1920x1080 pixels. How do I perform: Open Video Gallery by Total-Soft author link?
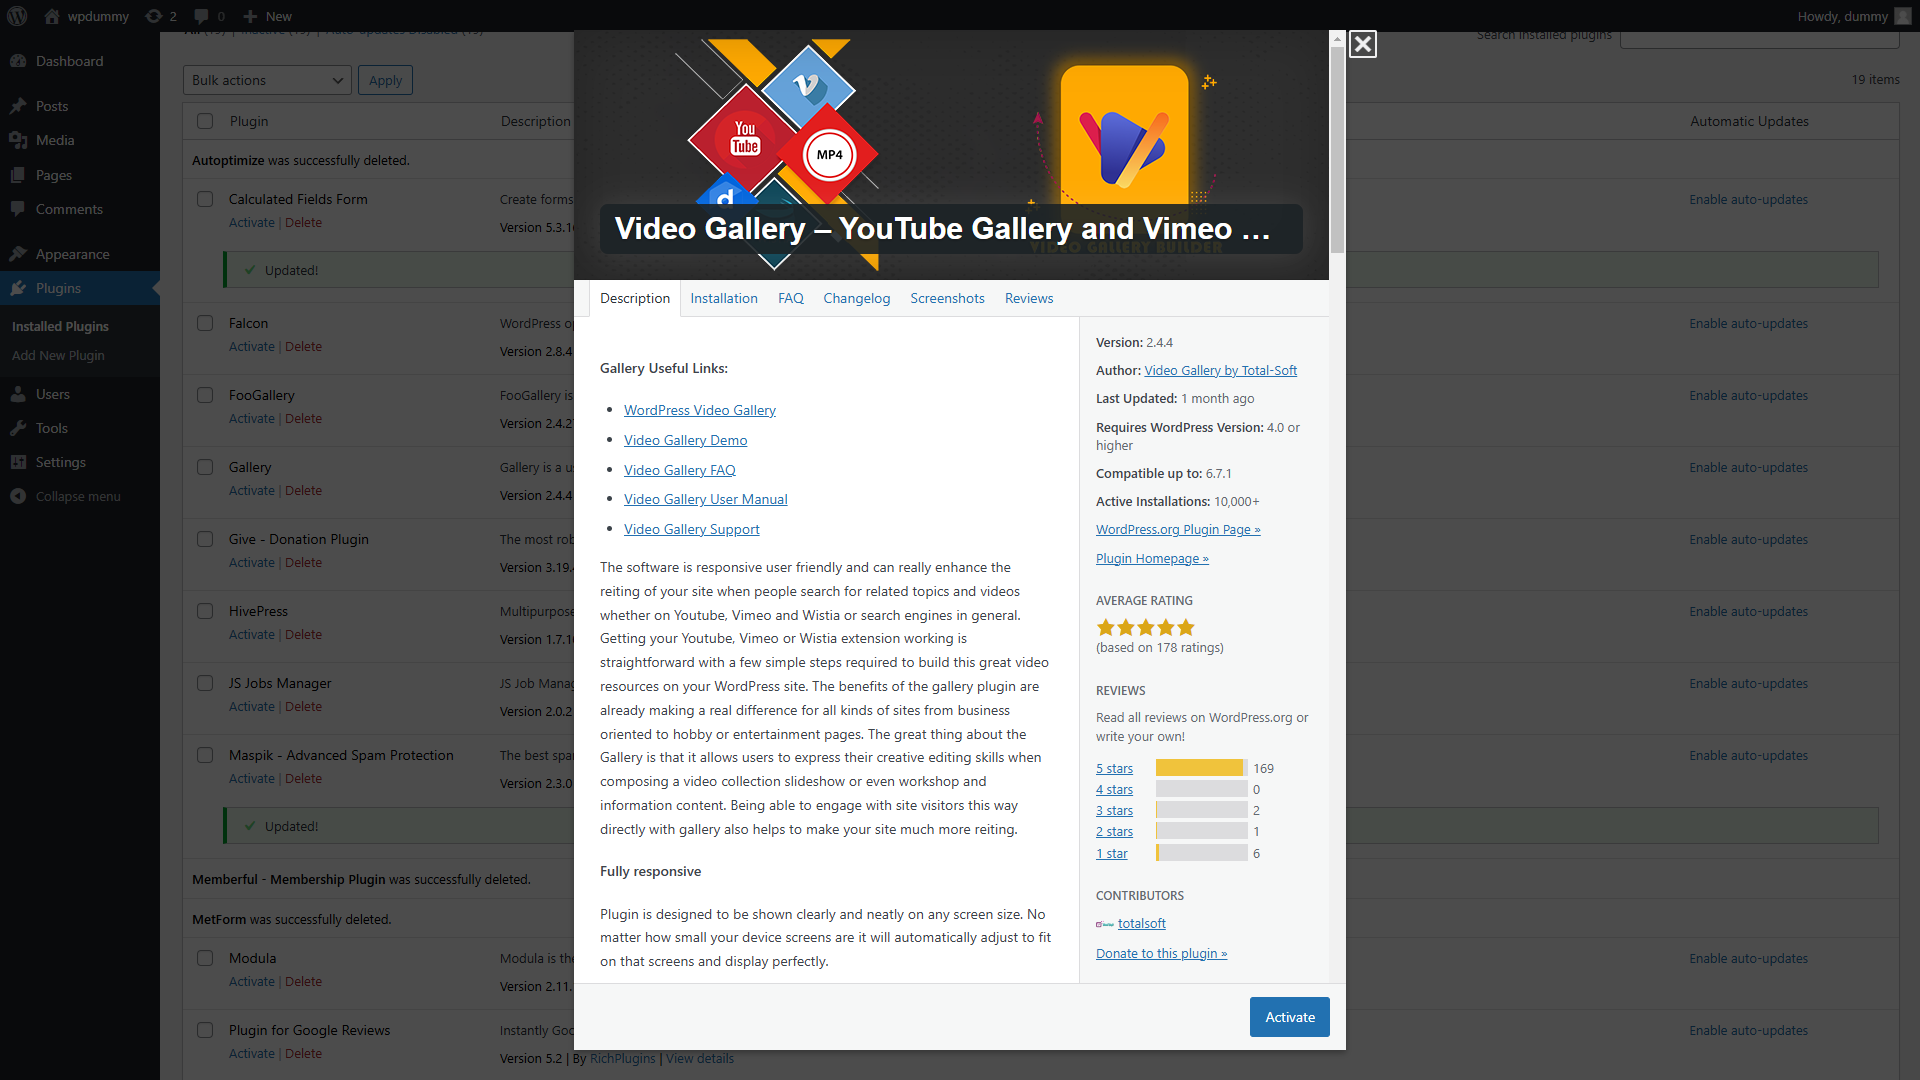[x=1220, y=370]
